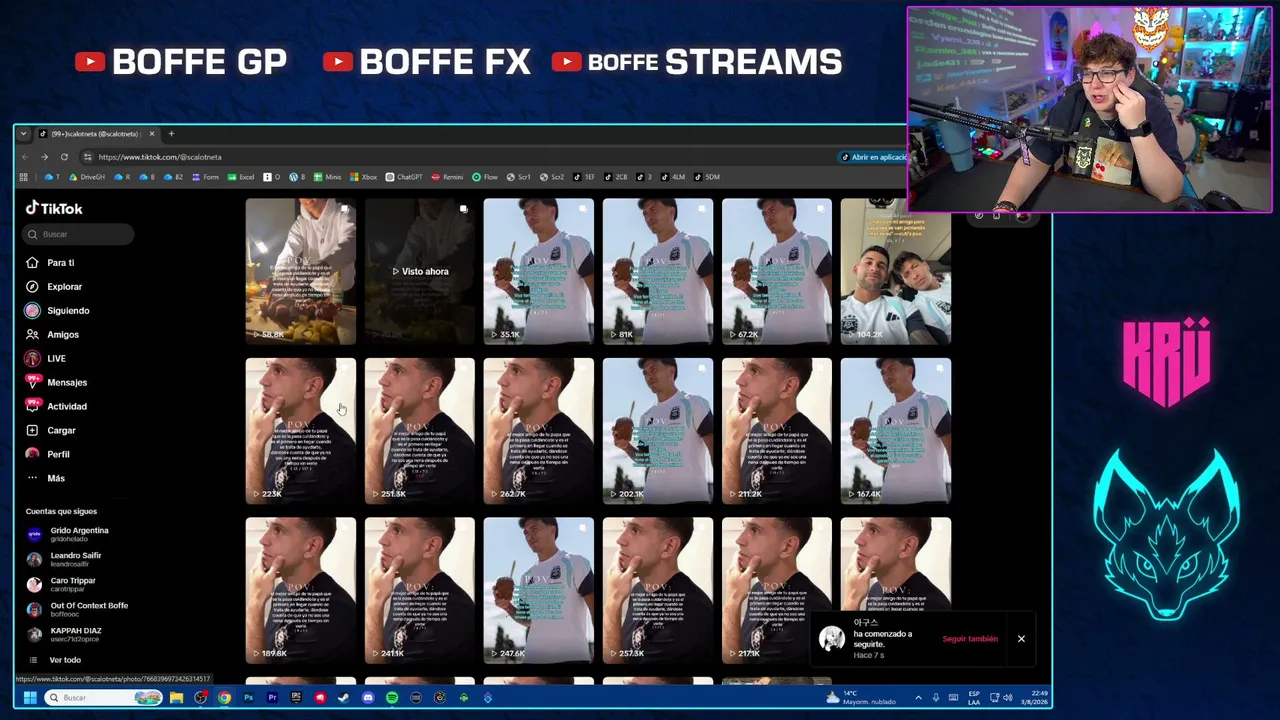Close the scalotneta TikTok tab
1280x720 pixels.
point(152,134)
